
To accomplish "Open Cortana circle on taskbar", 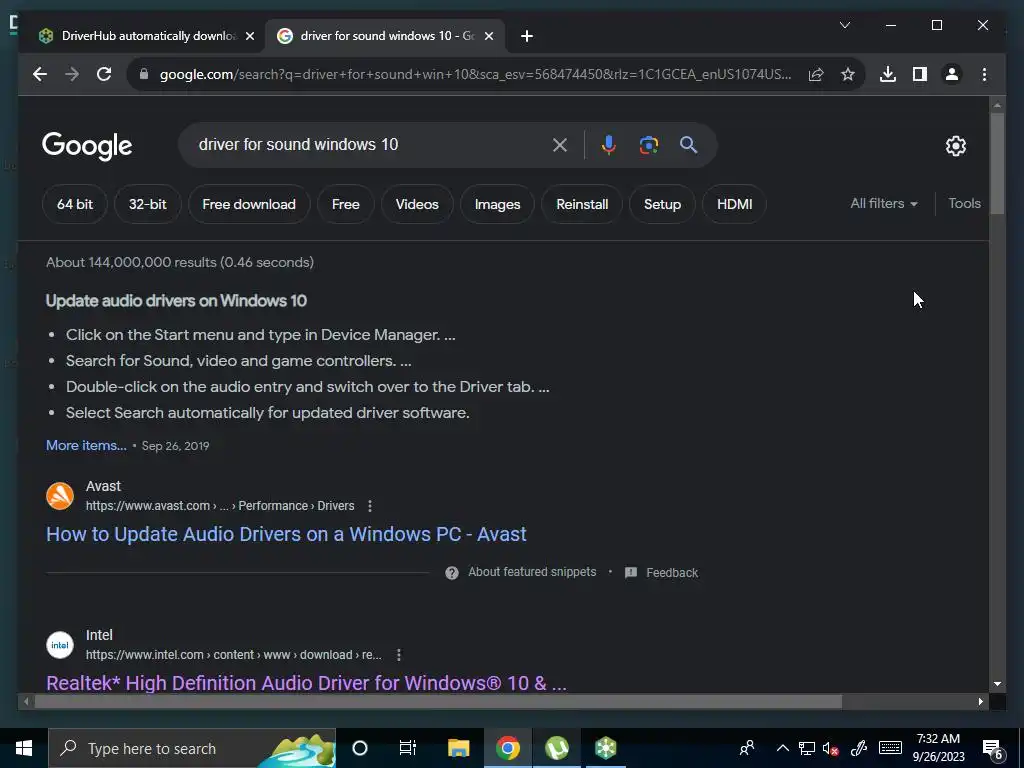I will (360, 748).
